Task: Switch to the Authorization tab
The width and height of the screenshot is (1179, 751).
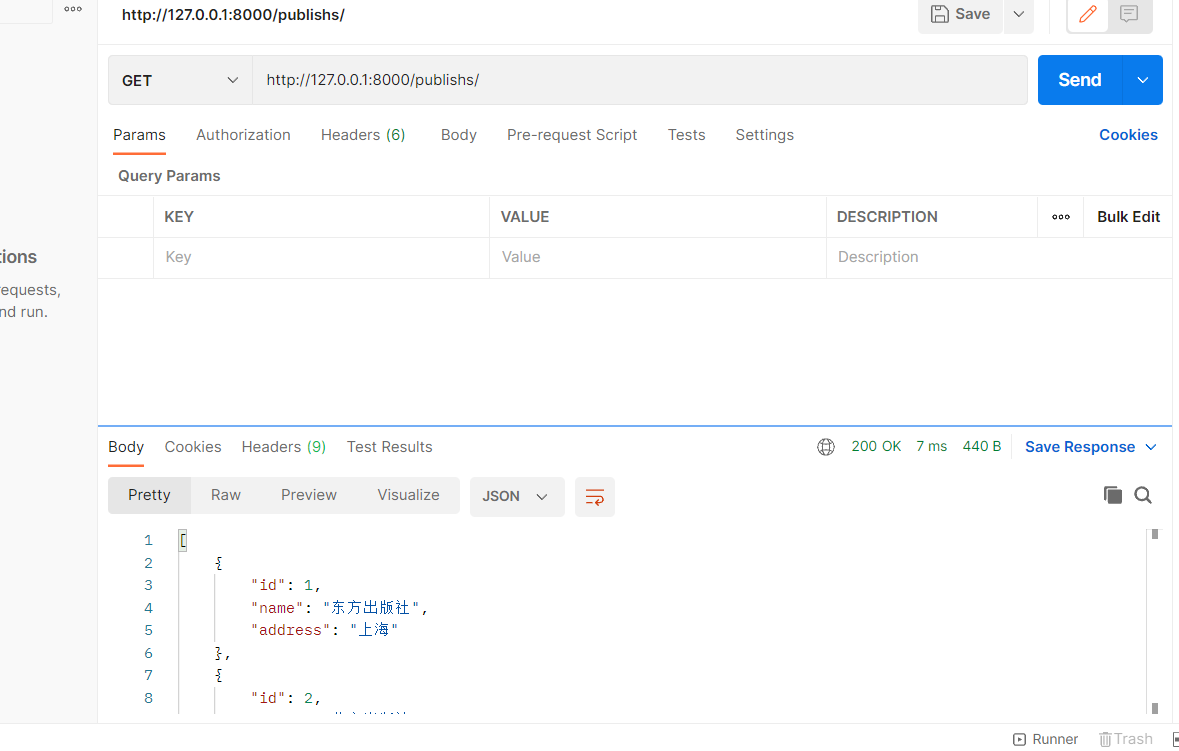Action: pos(243,135)
